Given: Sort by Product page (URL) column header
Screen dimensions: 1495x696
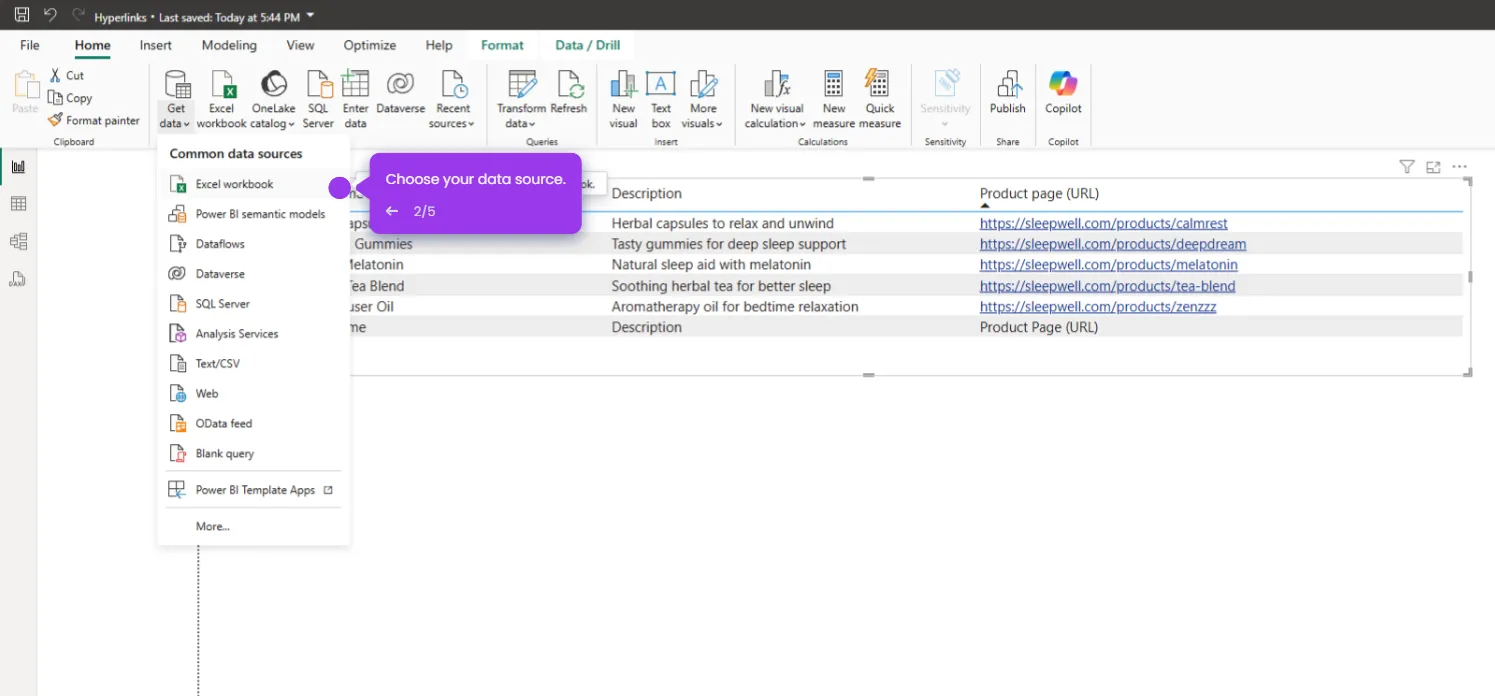Looking at the screenshot, I should tap(1039, 193).
